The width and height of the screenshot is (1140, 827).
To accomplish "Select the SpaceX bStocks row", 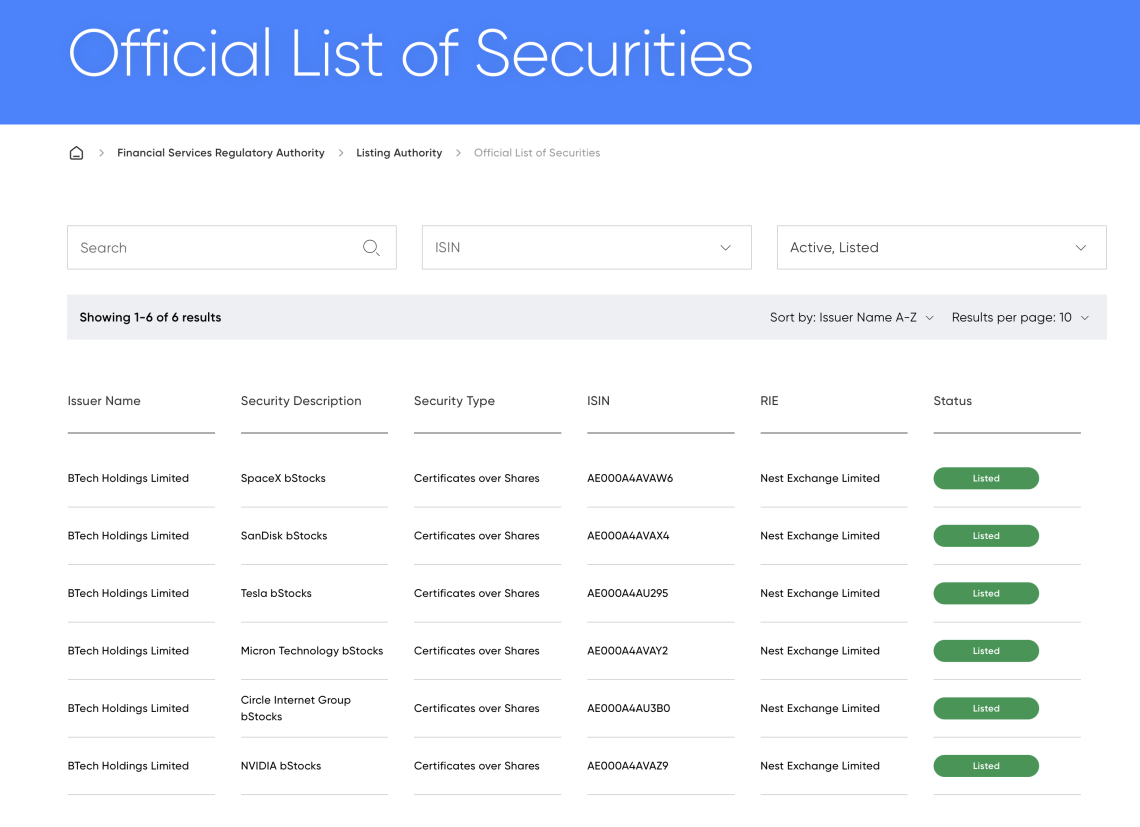I will pyautogui.click(x=574, y=478).
